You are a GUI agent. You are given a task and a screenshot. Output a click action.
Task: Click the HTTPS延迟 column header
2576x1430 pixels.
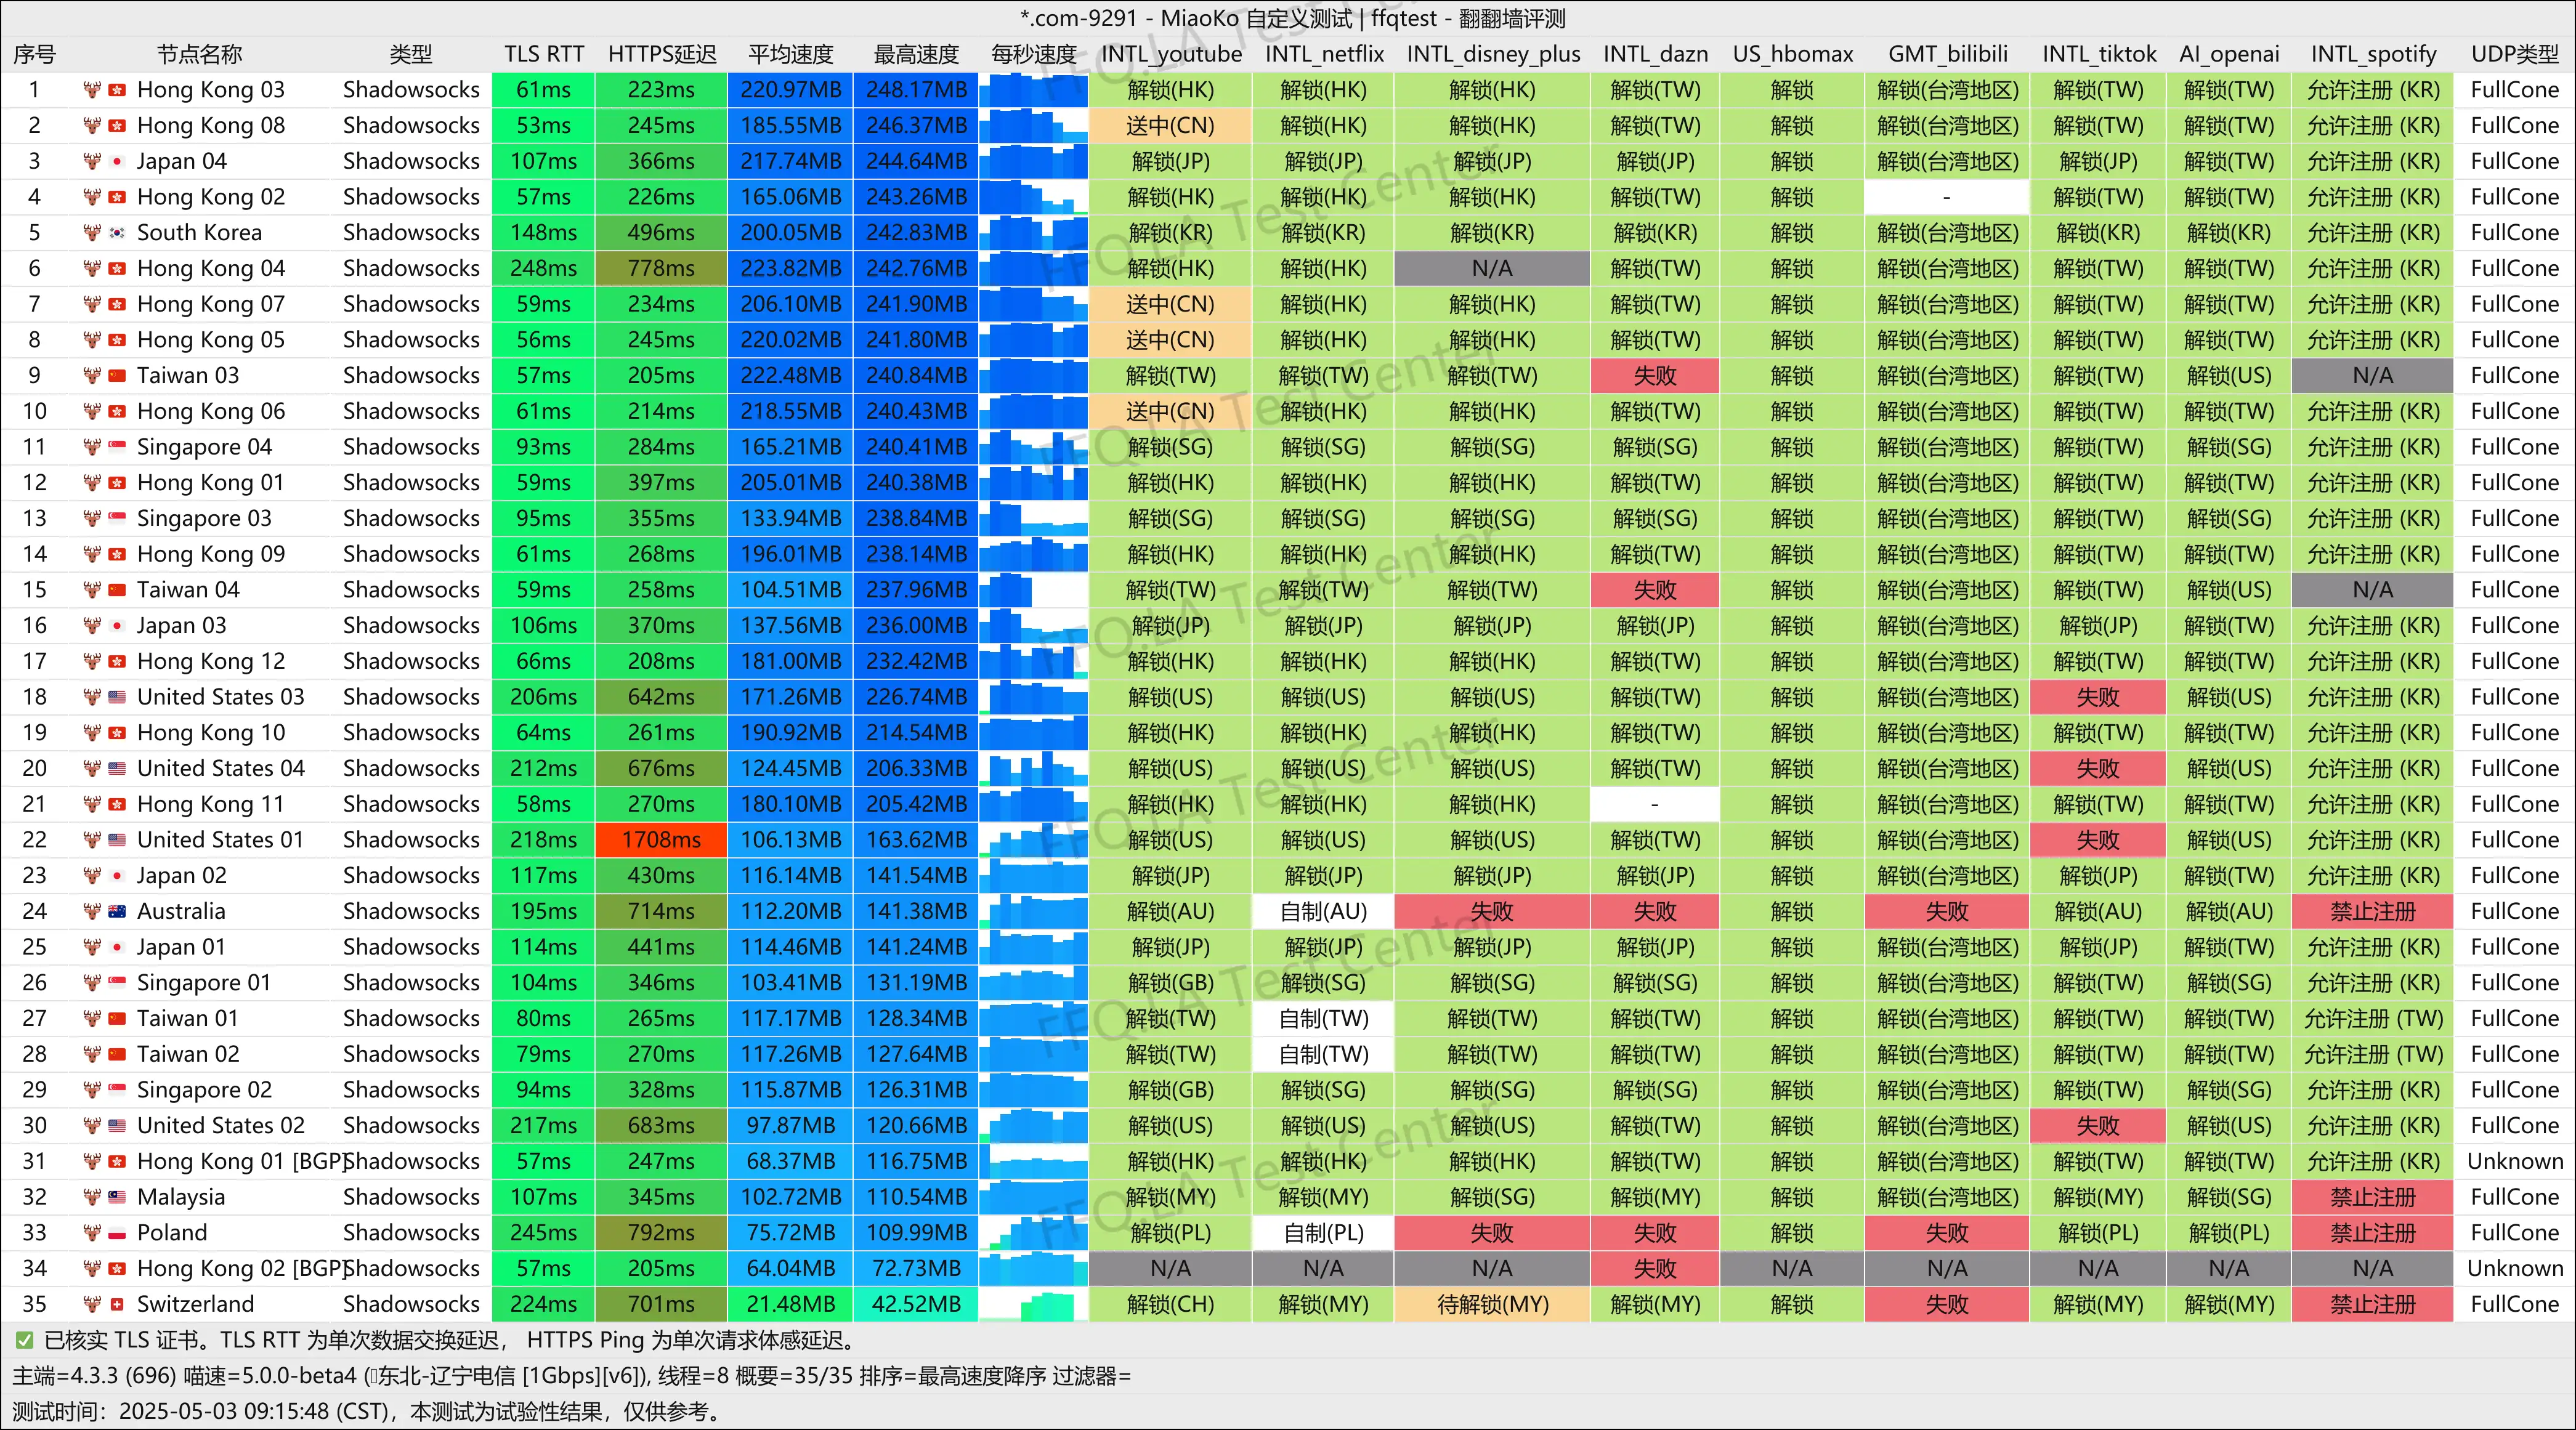662,54
